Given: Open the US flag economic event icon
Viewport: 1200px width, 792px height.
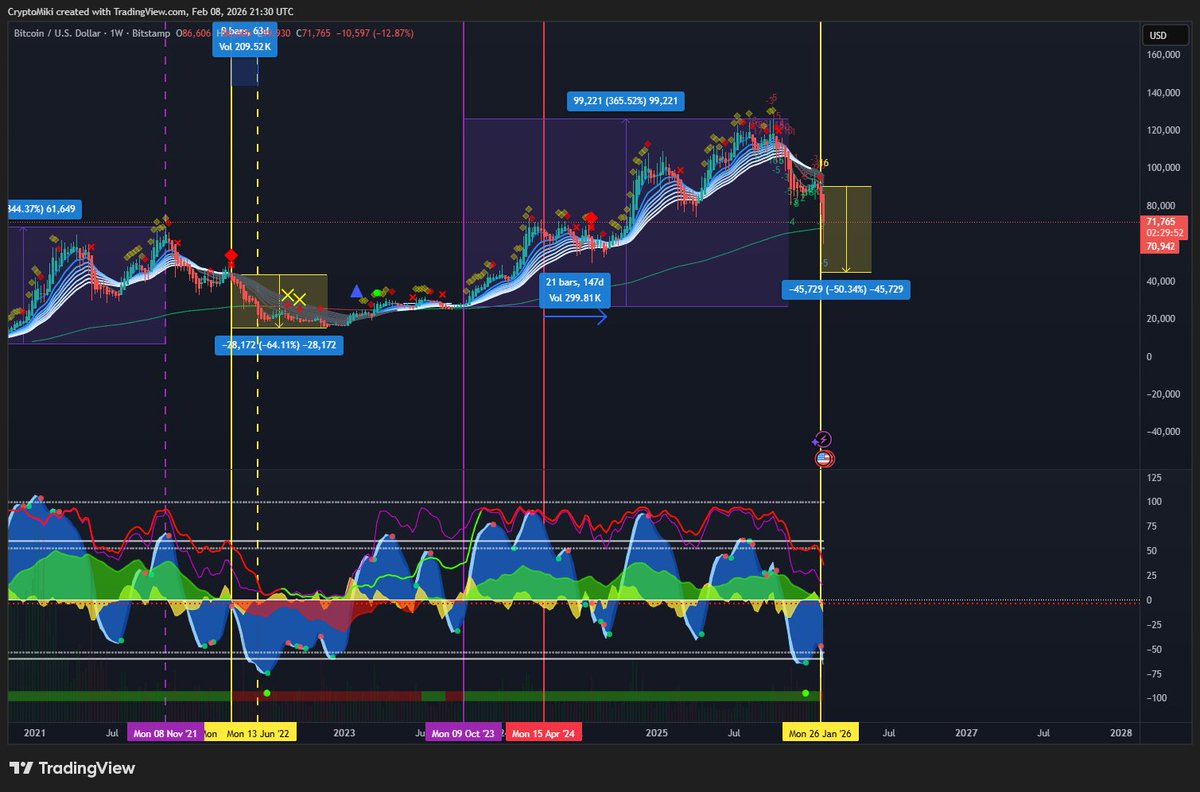Looking at the screenshot, I should tap(824, 458).
